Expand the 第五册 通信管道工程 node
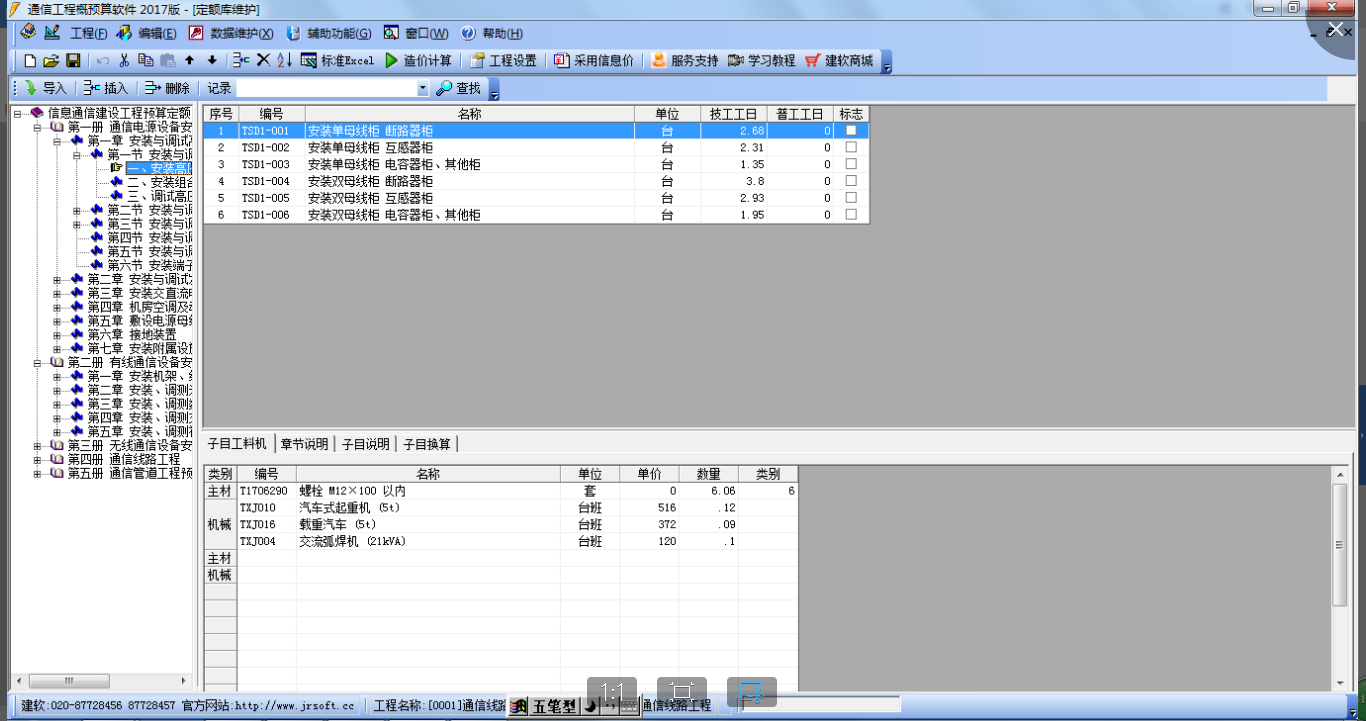The image size is (1366, 721). tap(37, 474)
